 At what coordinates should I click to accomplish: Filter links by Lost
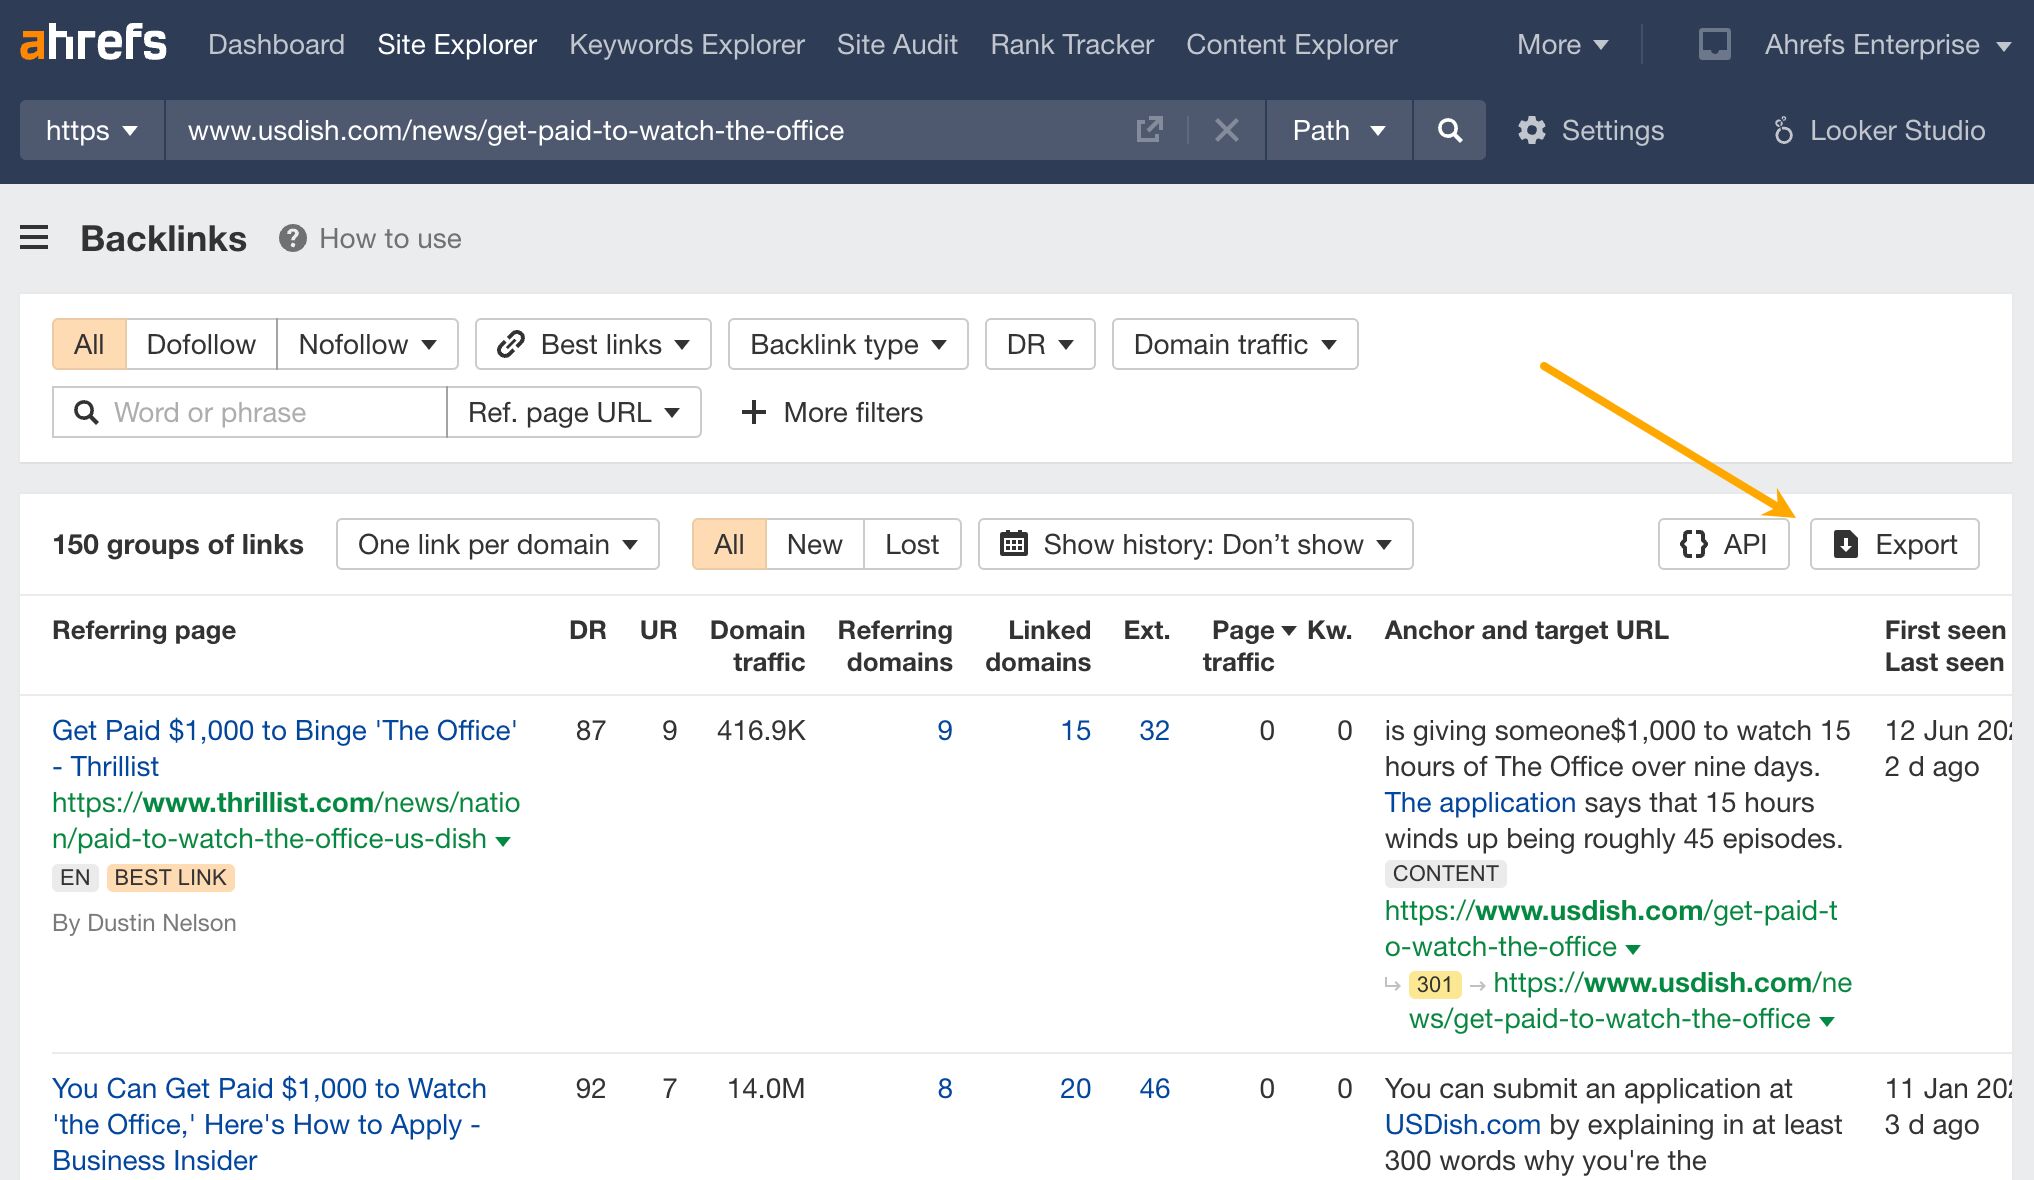point(911,544)
